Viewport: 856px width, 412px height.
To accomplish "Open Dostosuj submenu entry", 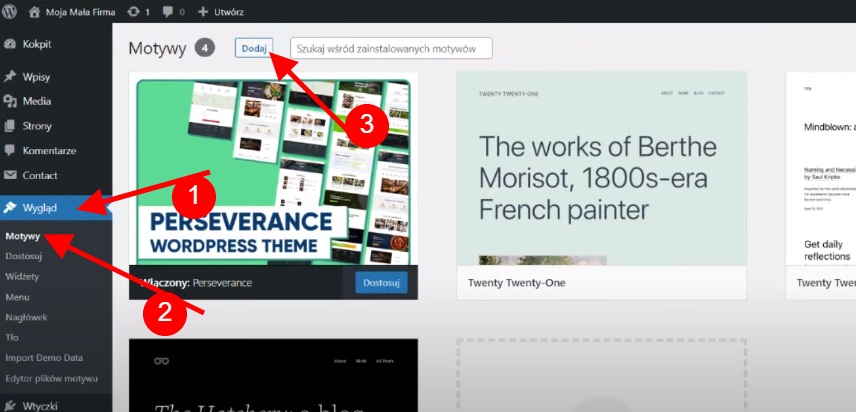I will (23, 256).
